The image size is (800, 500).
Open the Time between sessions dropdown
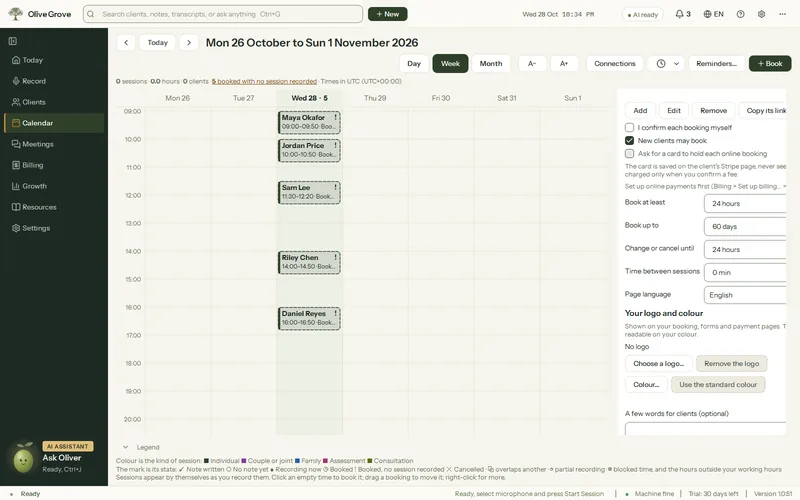pos(745,272)
